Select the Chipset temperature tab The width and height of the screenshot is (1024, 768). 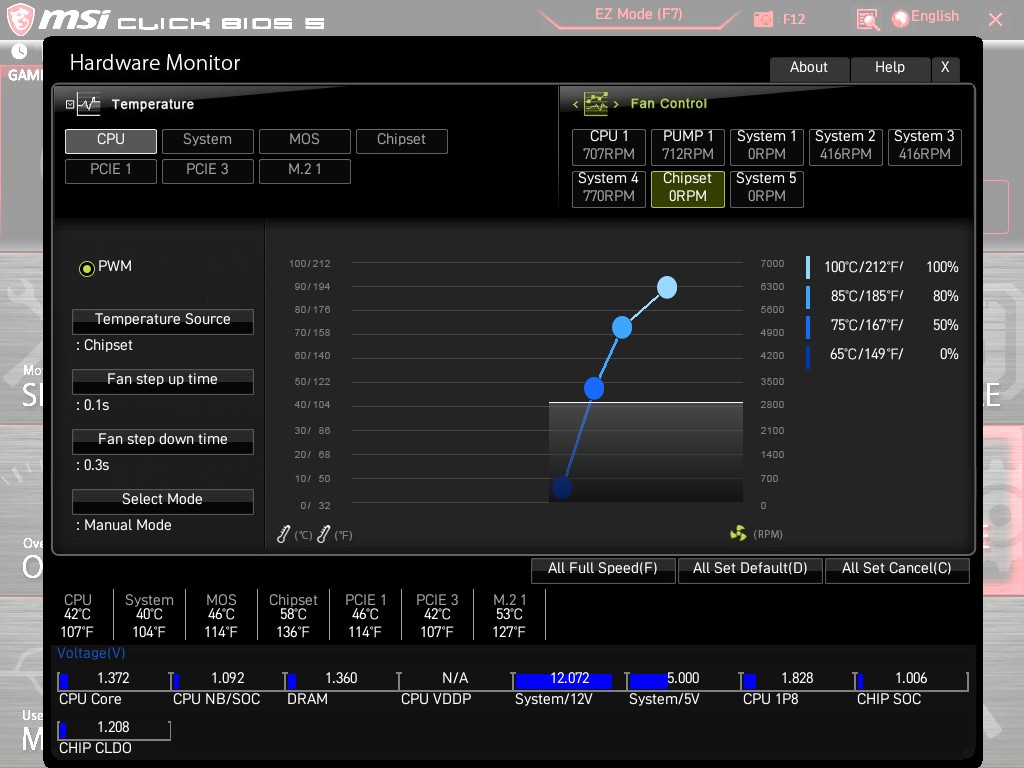pos(402,141)
